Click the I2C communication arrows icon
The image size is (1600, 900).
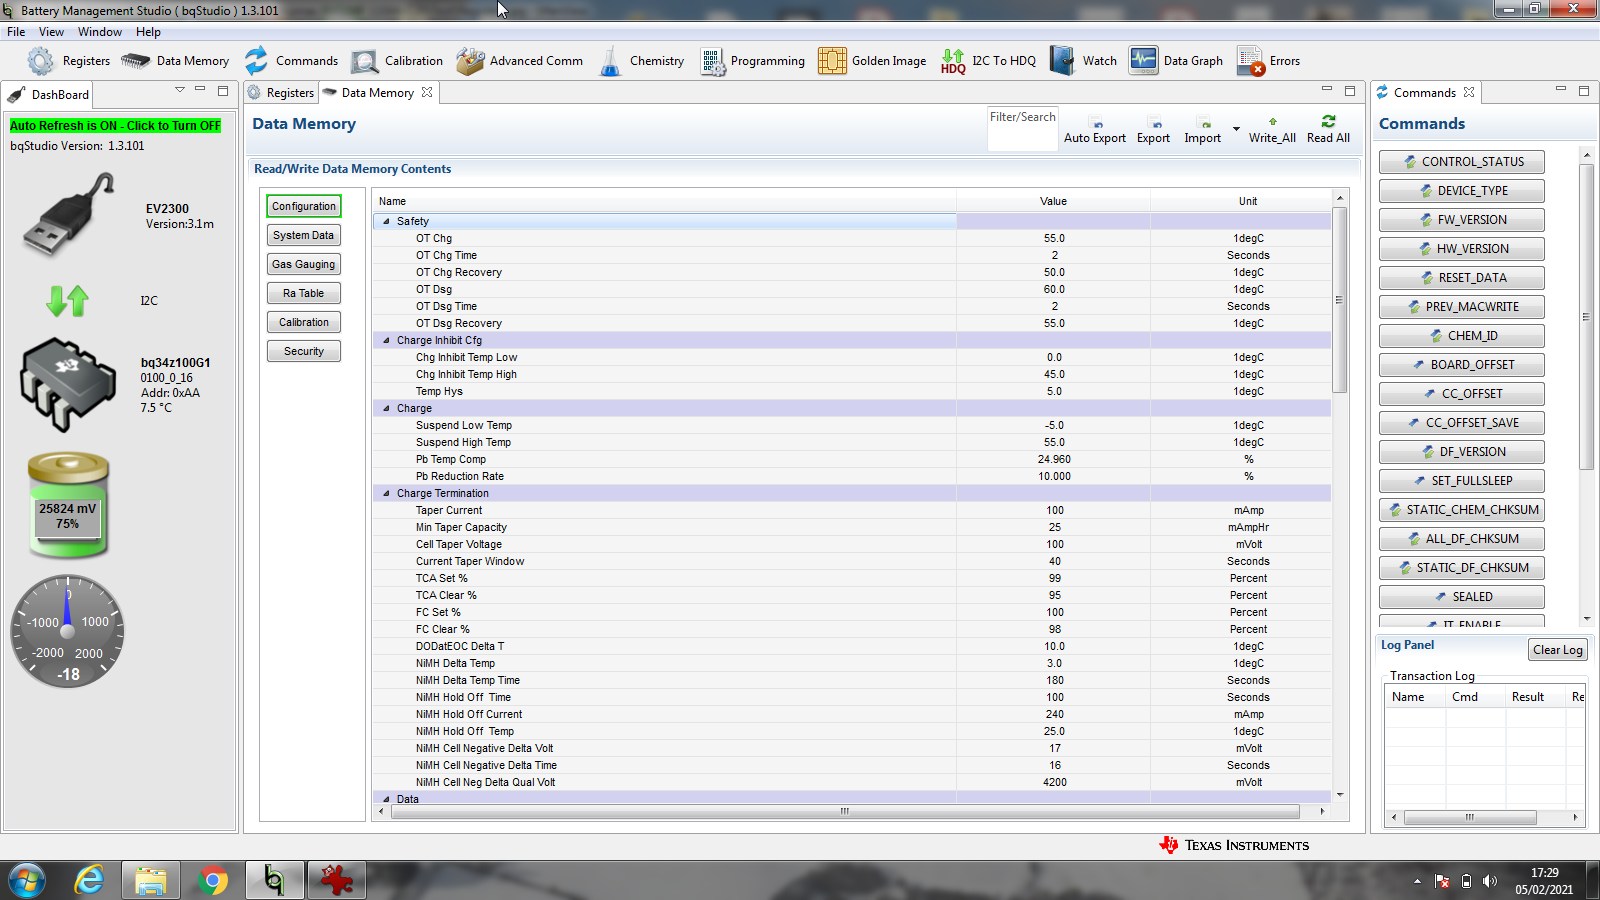click(68, 300)
